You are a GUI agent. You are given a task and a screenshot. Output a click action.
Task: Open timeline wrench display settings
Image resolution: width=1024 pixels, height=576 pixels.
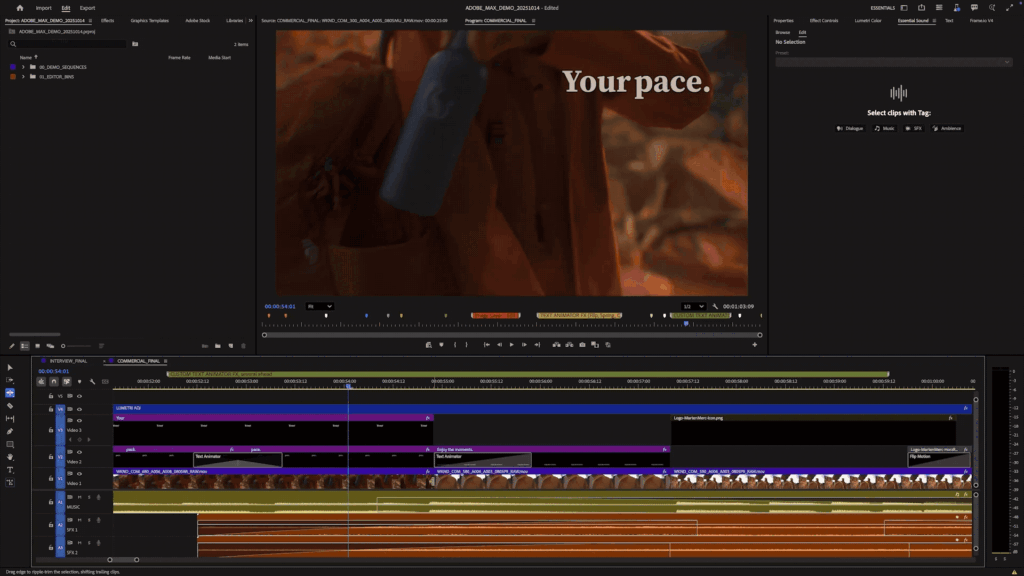coord(92,381)
